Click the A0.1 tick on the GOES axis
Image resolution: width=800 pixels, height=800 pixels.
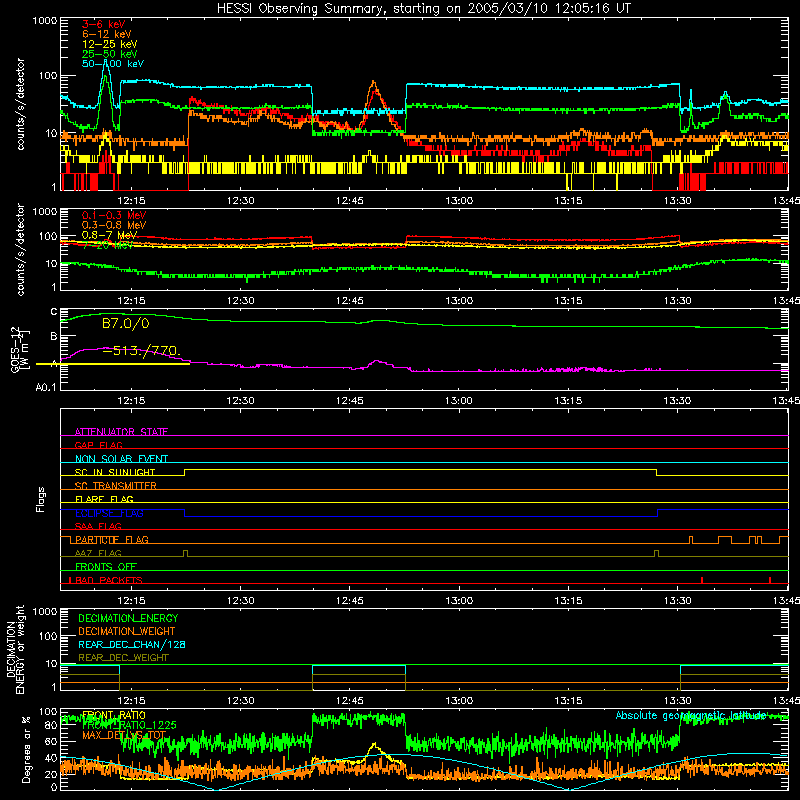pyautogui.click(x=46, y=388)
